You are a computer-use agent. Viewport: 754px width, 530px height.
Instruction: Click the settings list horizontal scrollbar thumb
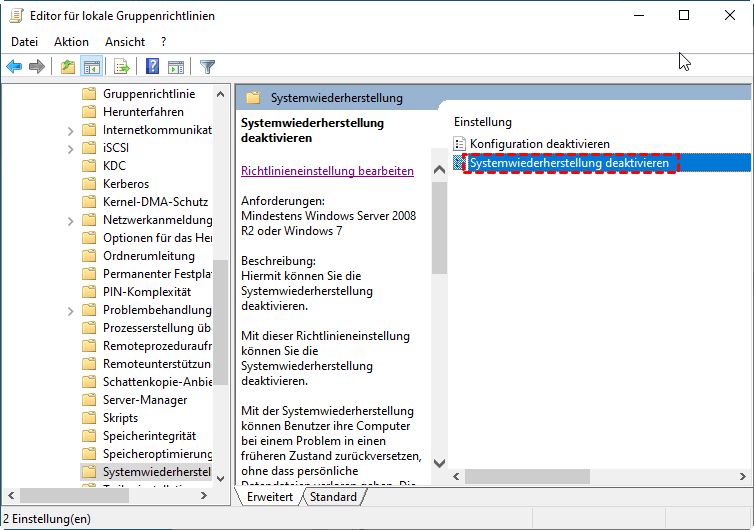pos(527,476)
